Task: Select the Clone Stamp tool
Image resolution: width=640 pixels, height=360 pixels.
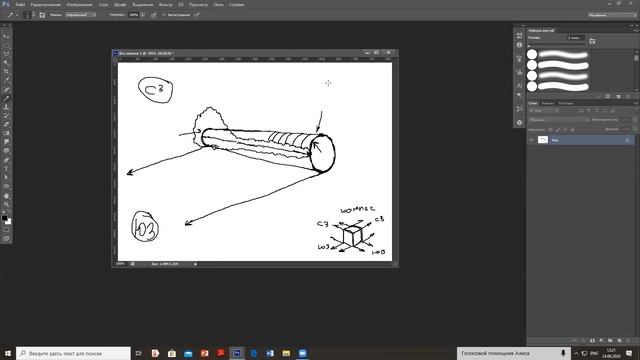Action: (6, 107)
